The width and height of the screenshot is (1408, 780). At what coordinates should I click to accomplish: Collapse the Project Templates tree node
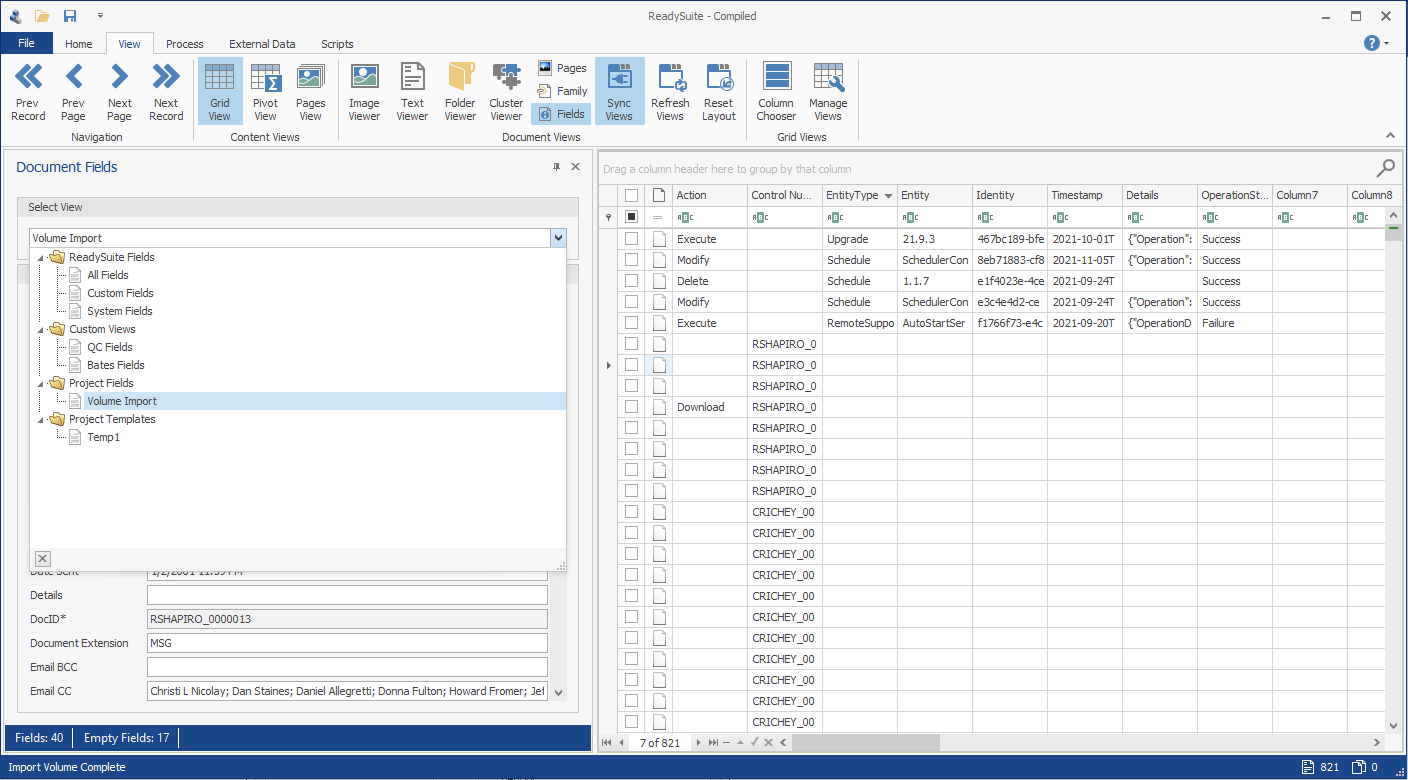(x=41, y=419)
